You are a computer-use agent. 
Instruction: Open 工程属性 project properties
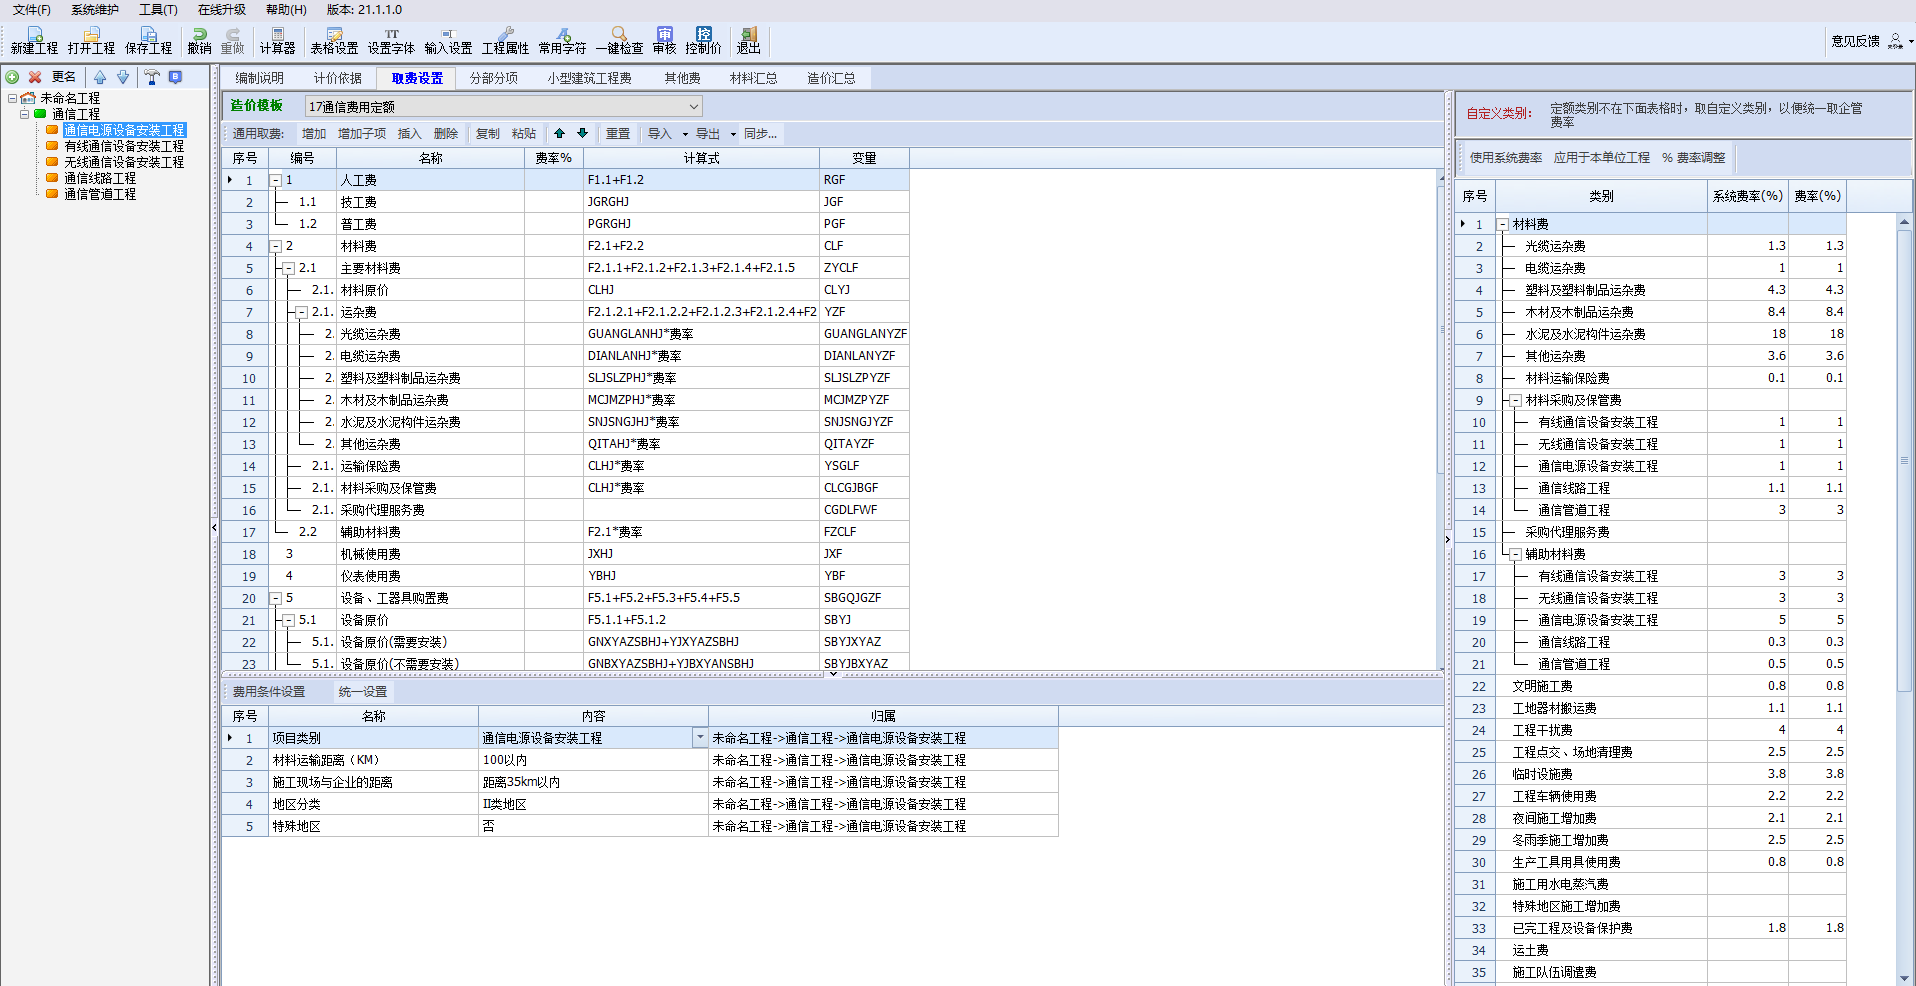coord(505,41)
